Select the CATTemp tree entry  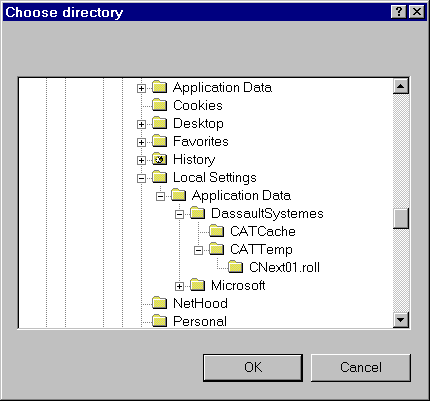click(261, 249)
